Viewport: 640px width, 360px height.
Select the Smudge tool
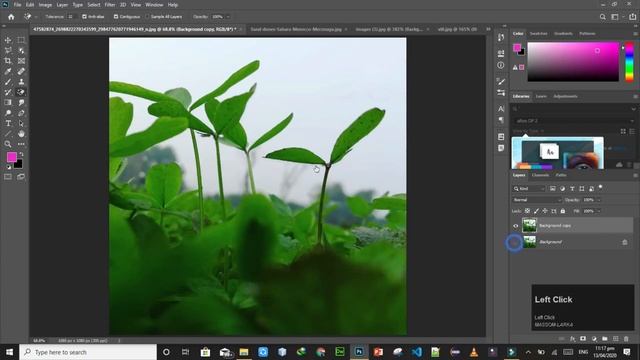point(21,102)
